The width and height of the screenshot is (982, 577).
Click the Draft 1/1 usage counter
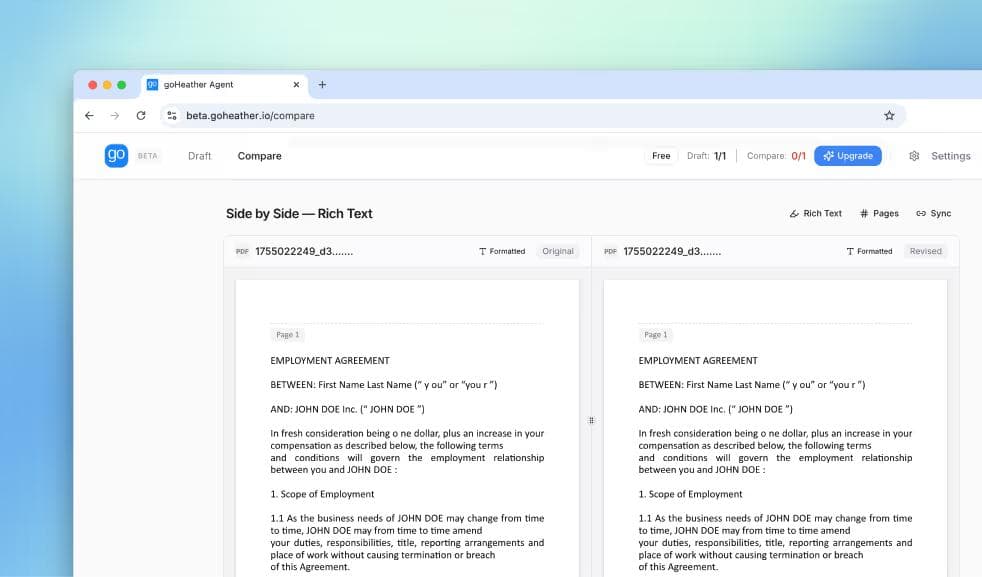pos(706,156)
